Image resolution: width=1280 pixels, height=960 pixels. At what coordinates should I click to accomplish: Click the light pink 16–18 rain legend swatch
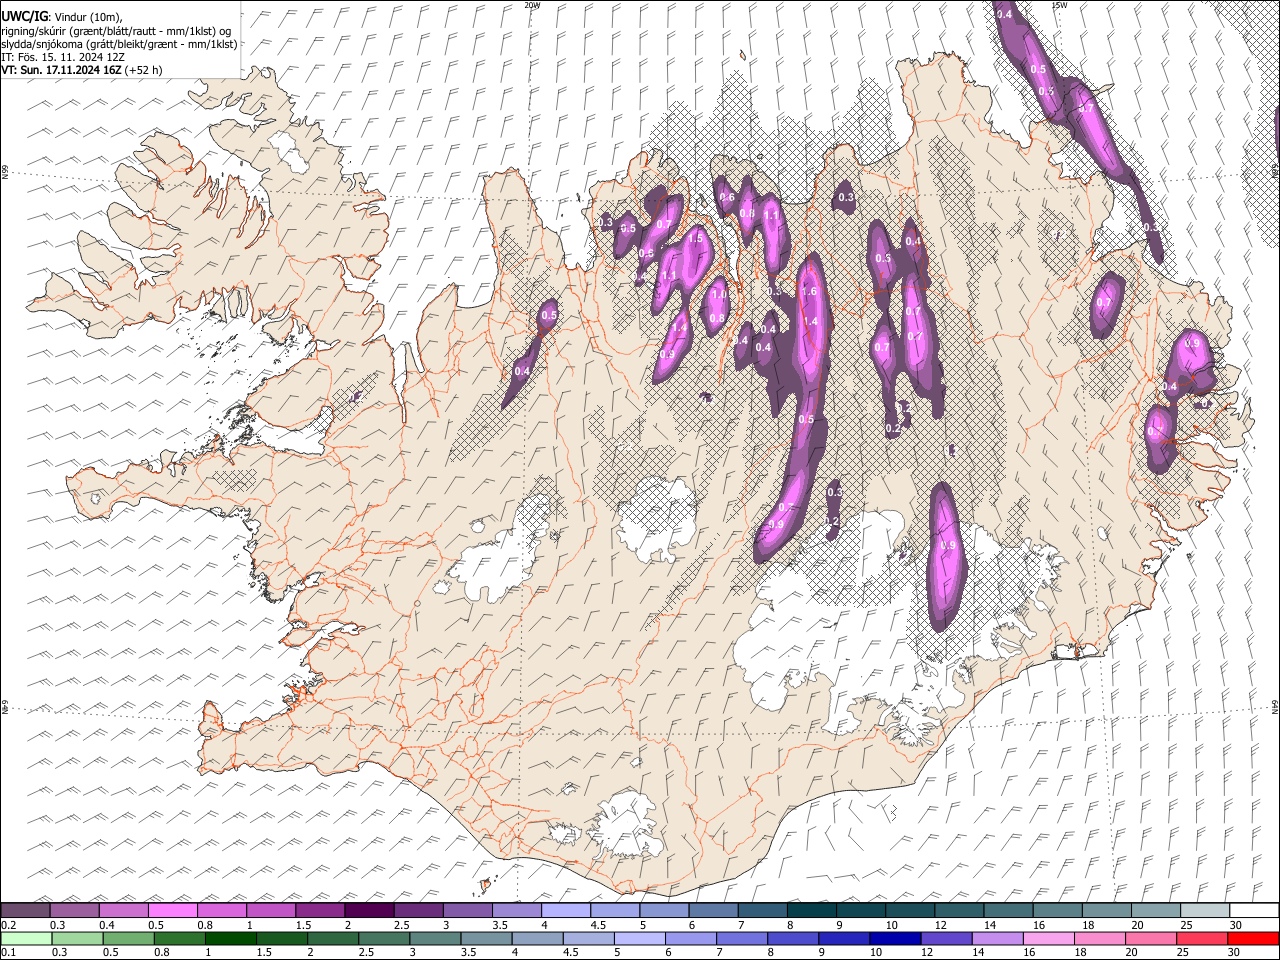(1049, 938)
